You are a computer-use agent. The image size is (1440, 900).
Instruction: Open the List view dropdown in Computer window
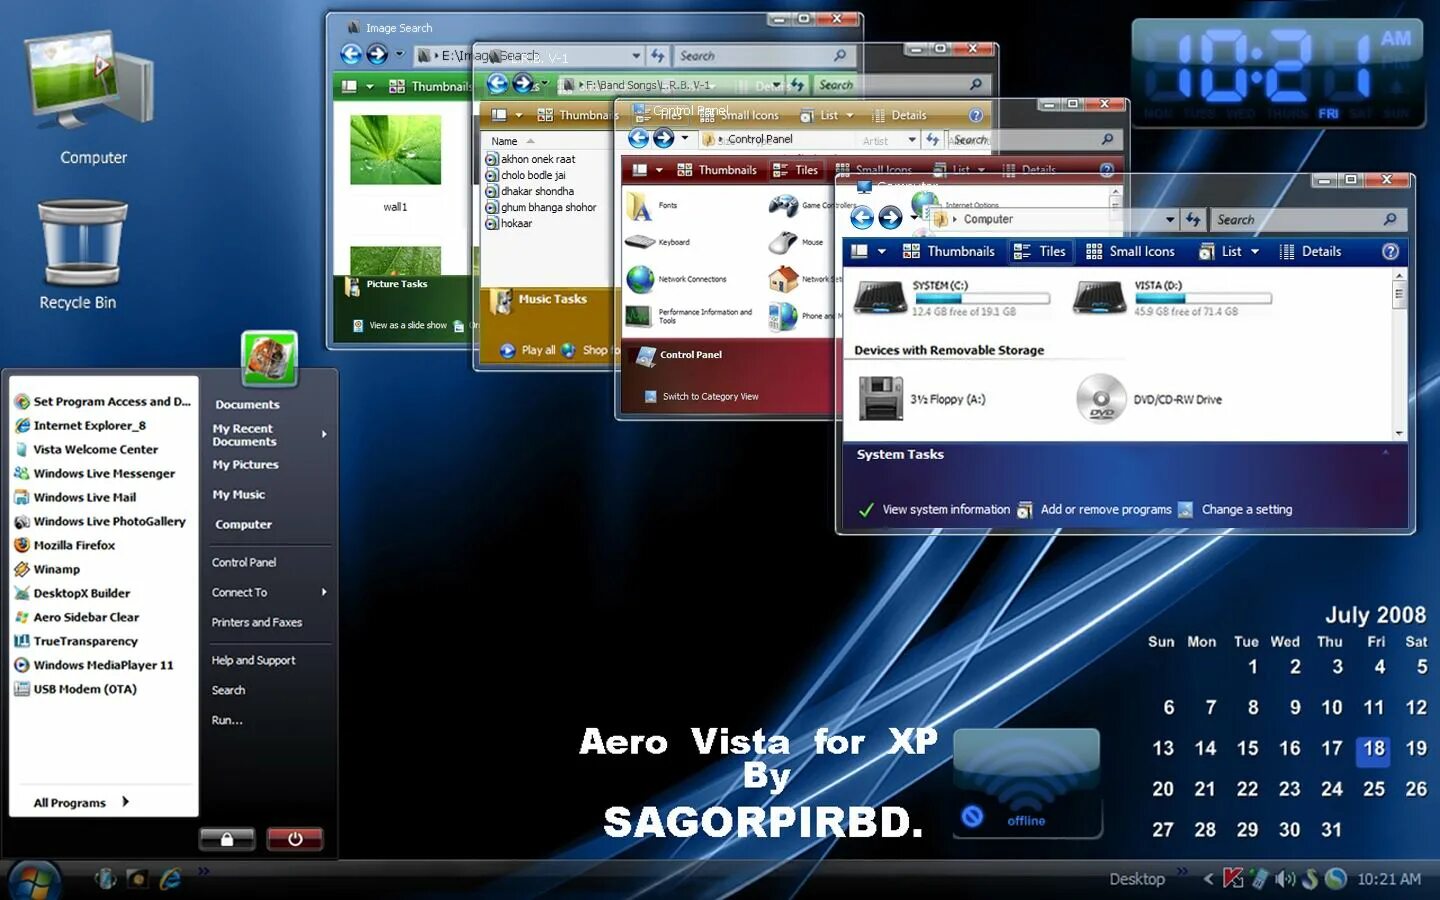(1255, 252)
